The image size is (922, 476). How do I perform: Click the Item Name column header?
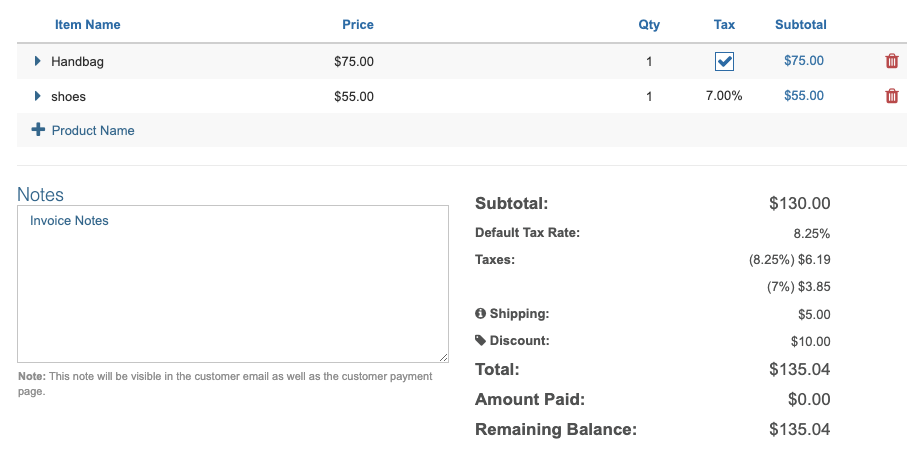click(x=88, y=24)
